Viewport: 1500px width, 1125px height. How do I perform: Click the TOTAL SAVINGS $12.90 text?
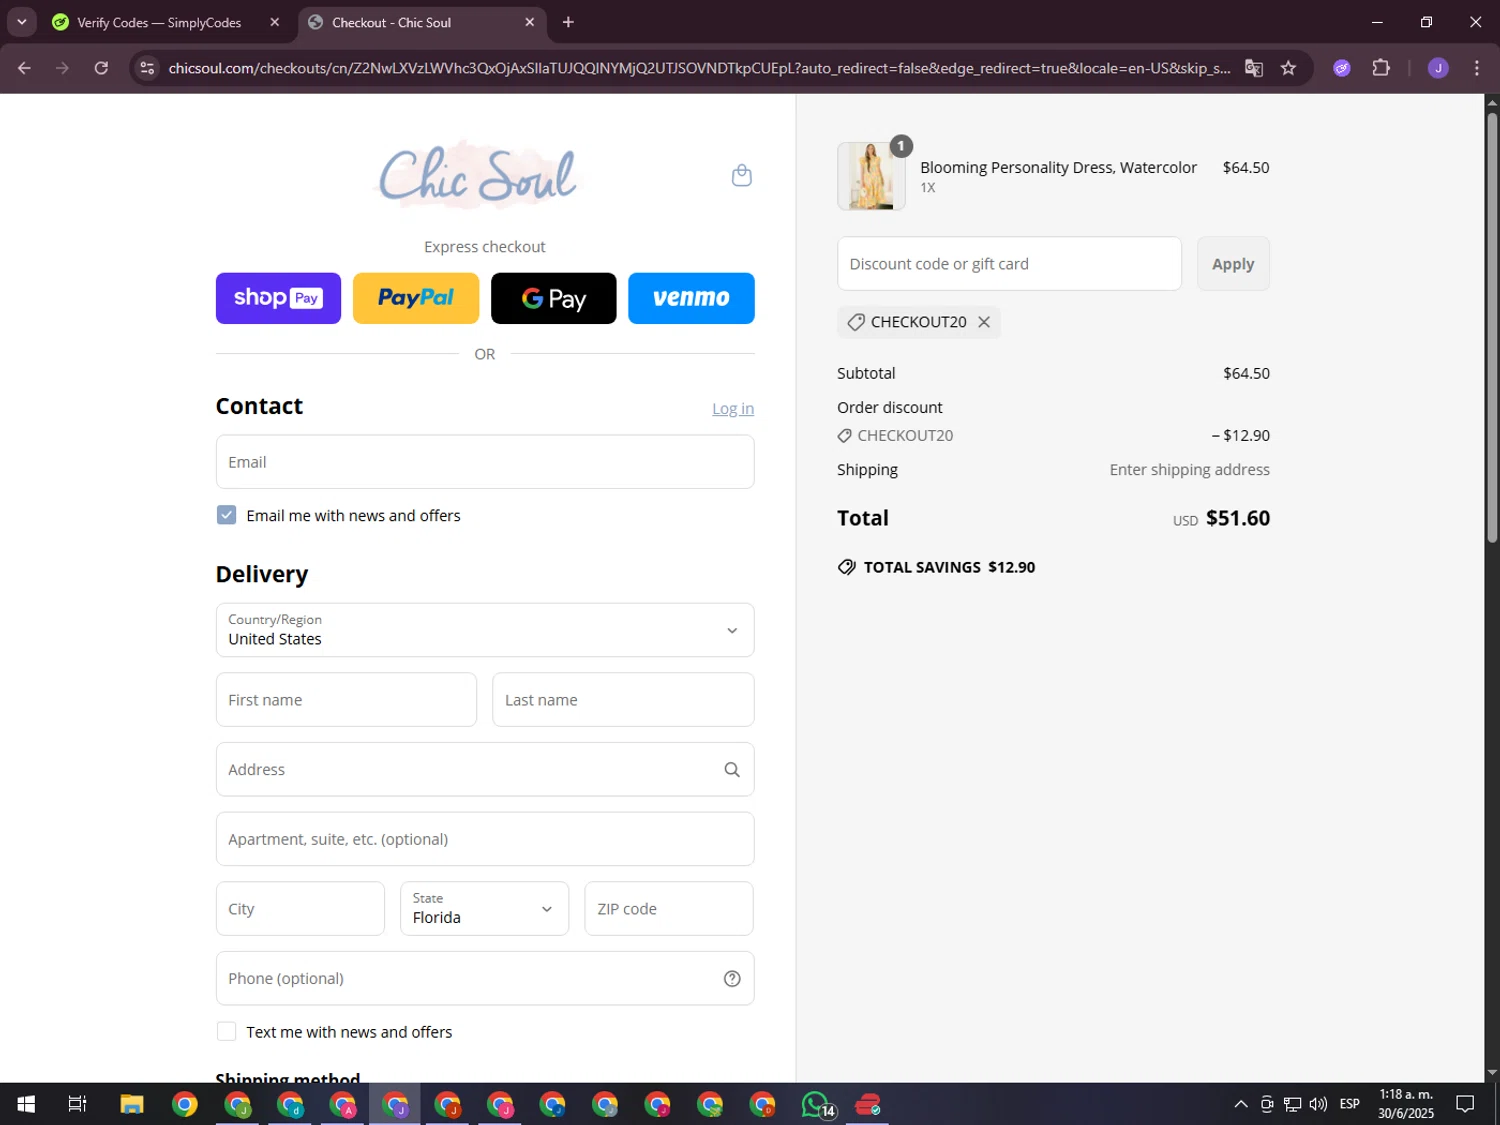pyautogui.click(x=949, y=567)
